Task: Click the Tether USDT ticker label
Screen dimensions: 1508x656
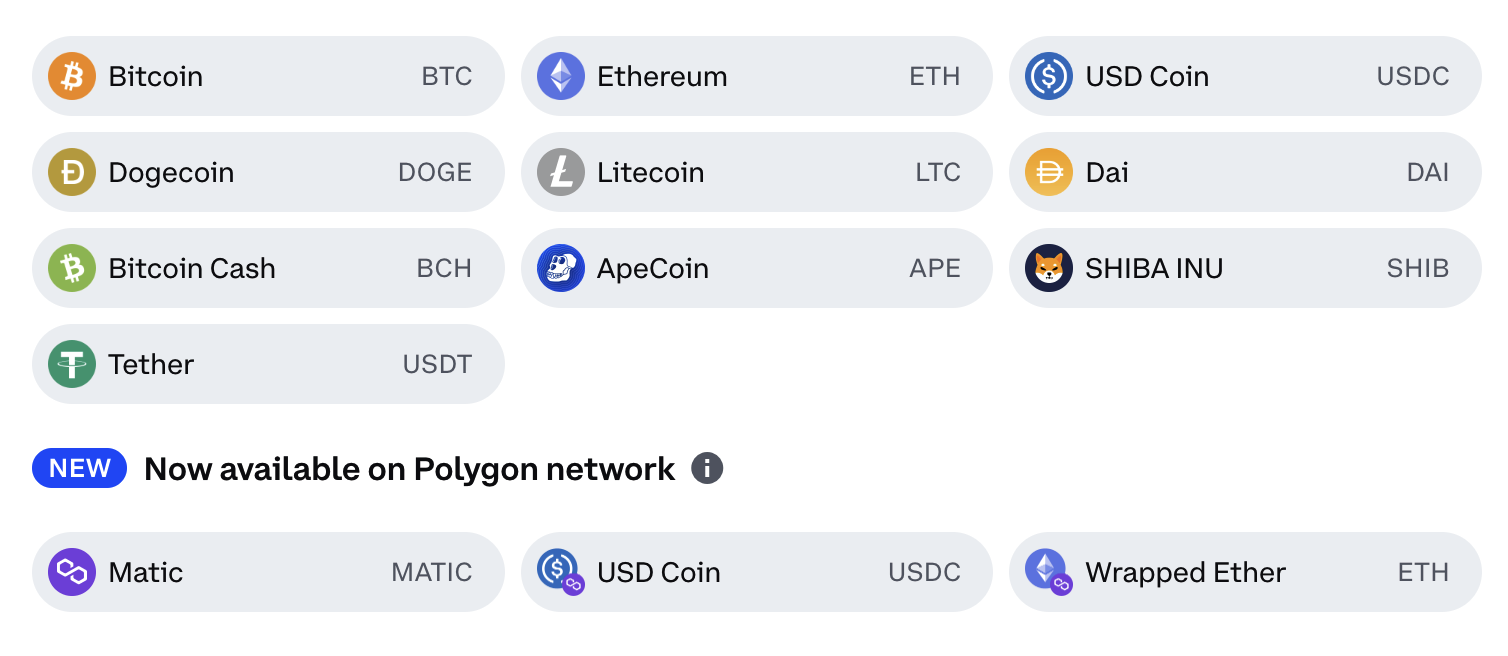Action: (x=437, y=364)
